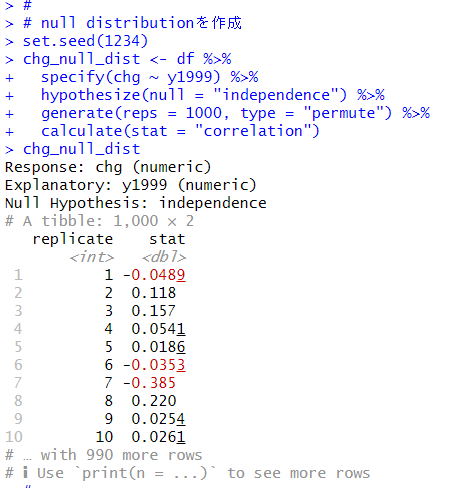Click the line "chg_null_dist <- df %>%"
456x488 pixels.
click(127, 59)
